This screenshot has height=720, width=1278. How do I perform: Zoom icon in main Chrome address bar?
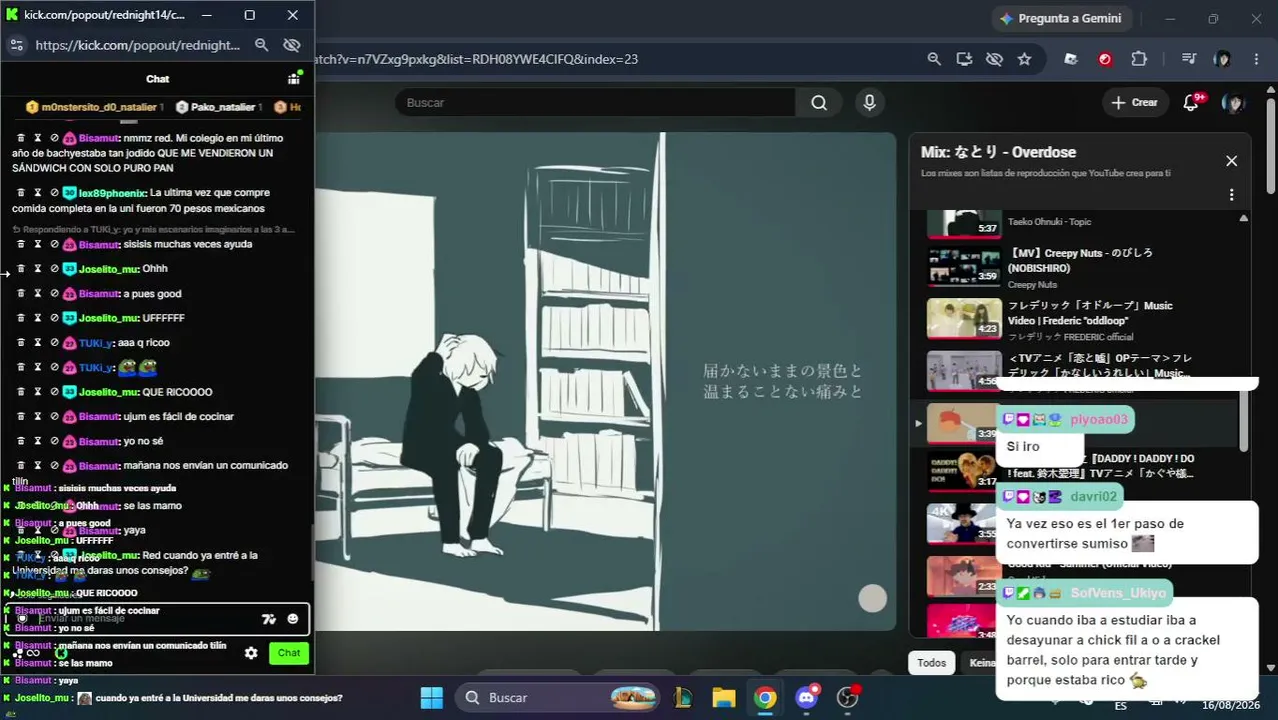click(934, 59)
